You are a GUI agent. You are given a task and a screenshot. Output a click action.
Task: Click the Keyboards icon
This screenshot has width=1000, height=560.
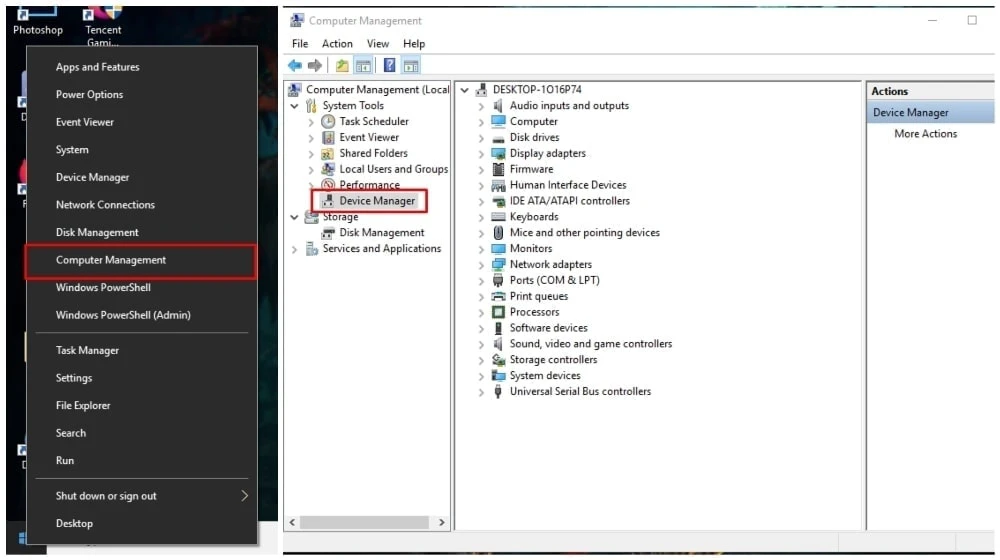[x=498, y=217]
